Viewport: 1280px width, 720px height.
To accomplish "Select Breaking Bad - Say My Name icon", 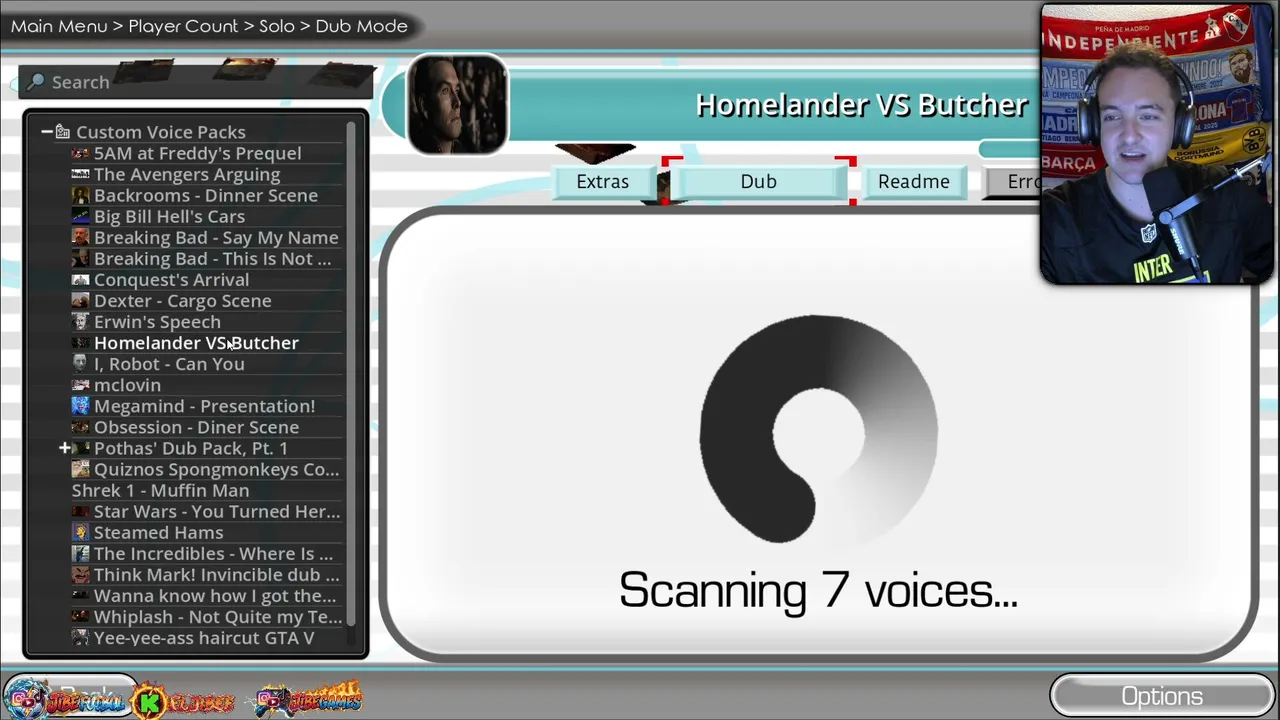I will 80,237.
